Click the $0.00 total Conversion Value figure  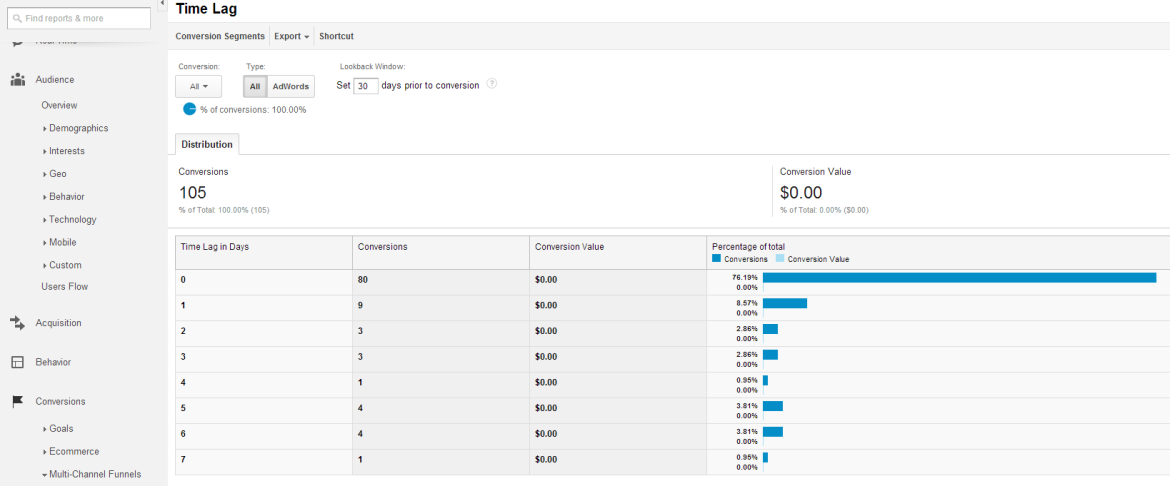click(801, 193)
